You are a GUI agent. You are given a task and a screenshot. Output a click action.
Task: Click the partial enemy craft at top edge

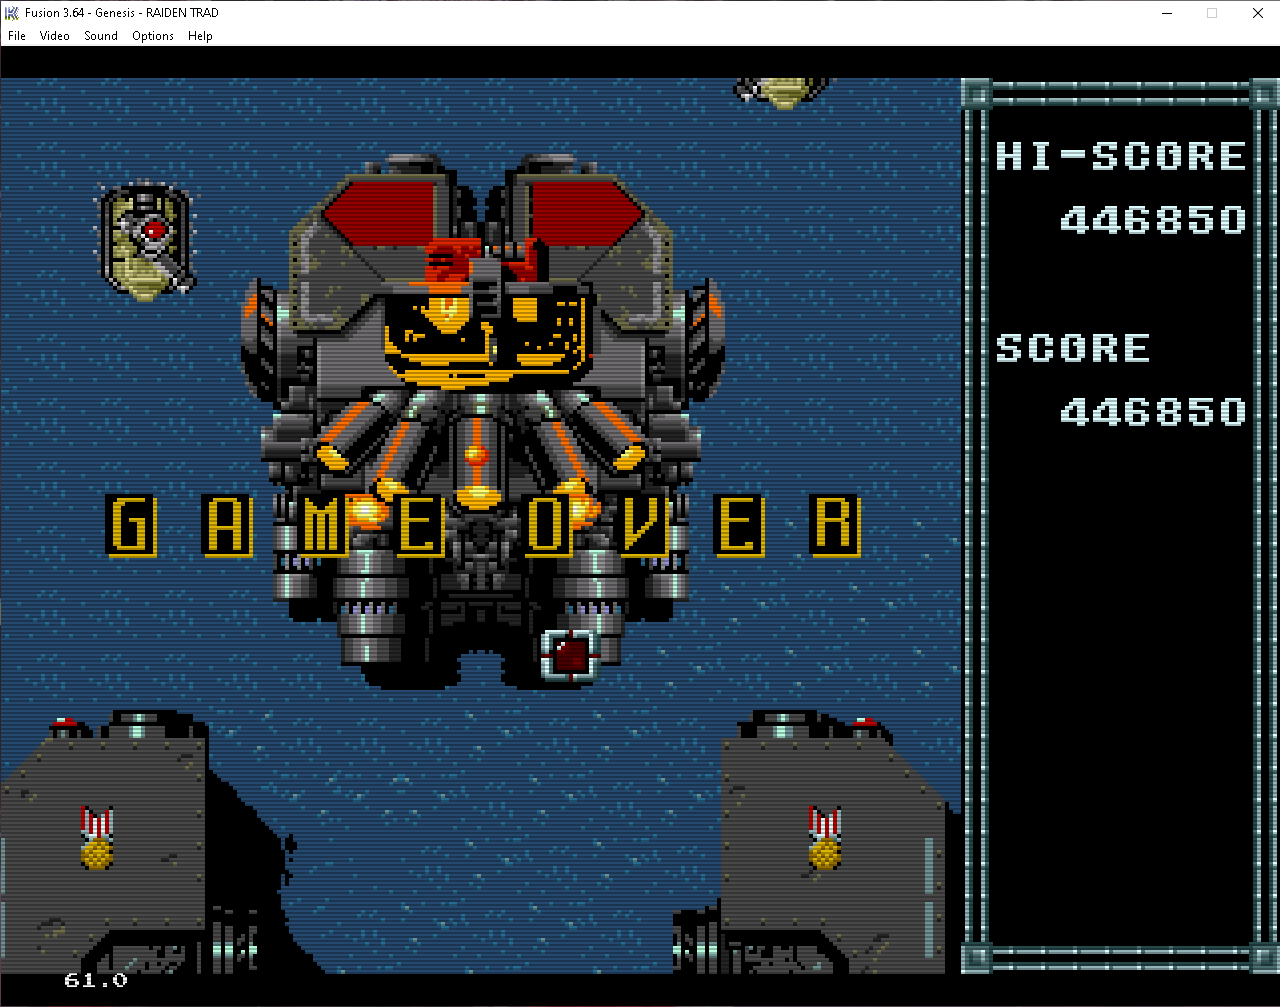click(784, 91)
